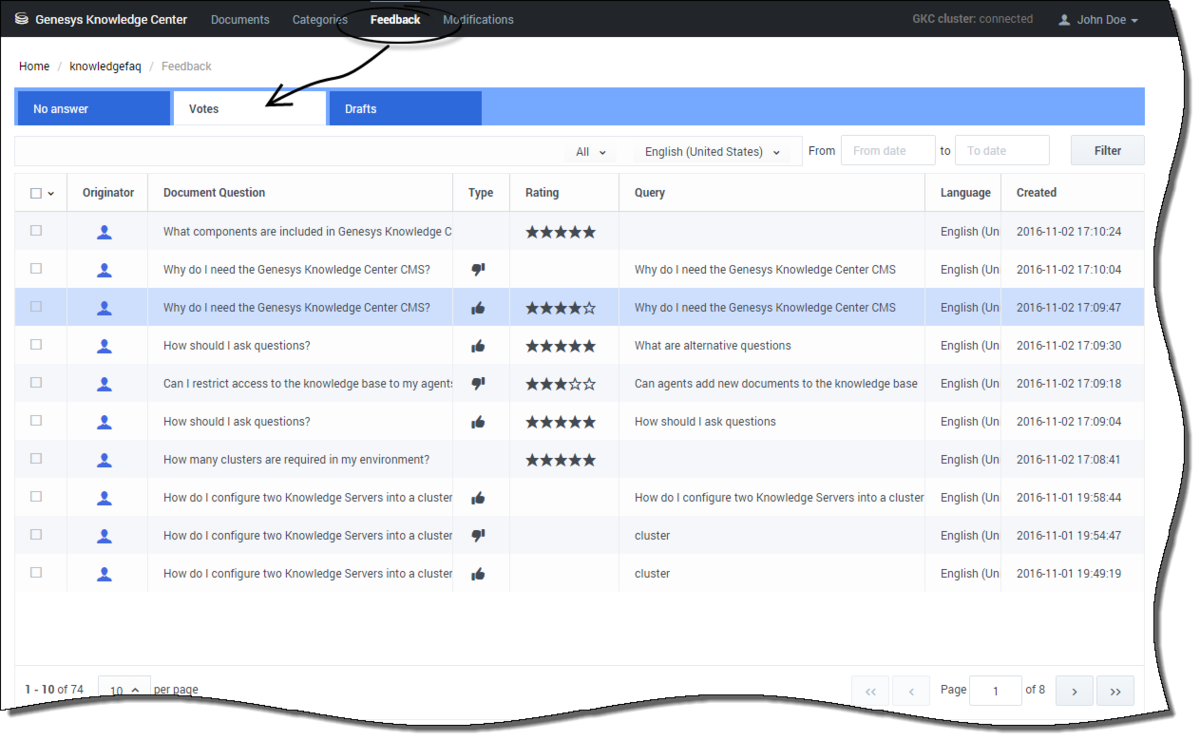Click originator icon in the 19:49:19 row
Screen dimensions: 1200x741
tap(104, 574)
